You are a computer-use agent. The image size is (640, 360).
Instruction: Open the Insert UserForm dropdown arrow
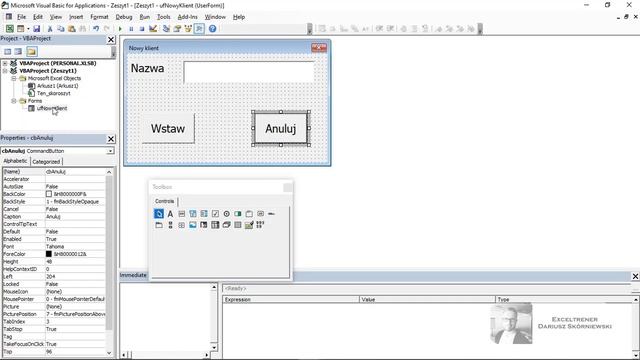[28, 29]
